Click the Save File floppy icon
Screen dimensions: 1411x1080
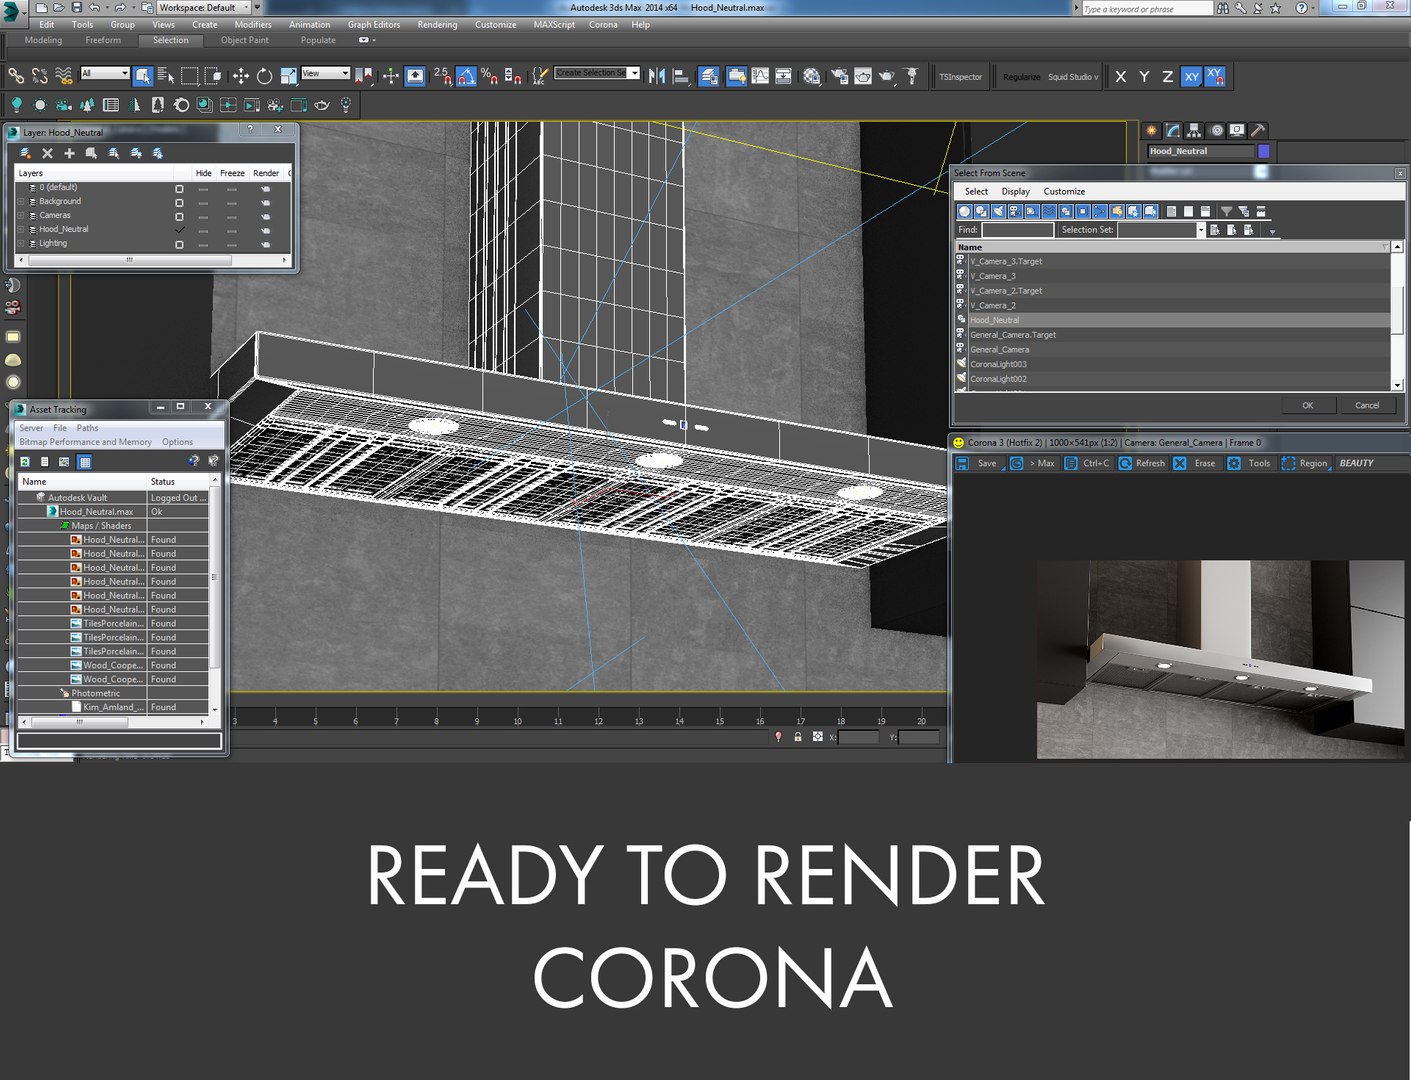click(x=77, y=7)
